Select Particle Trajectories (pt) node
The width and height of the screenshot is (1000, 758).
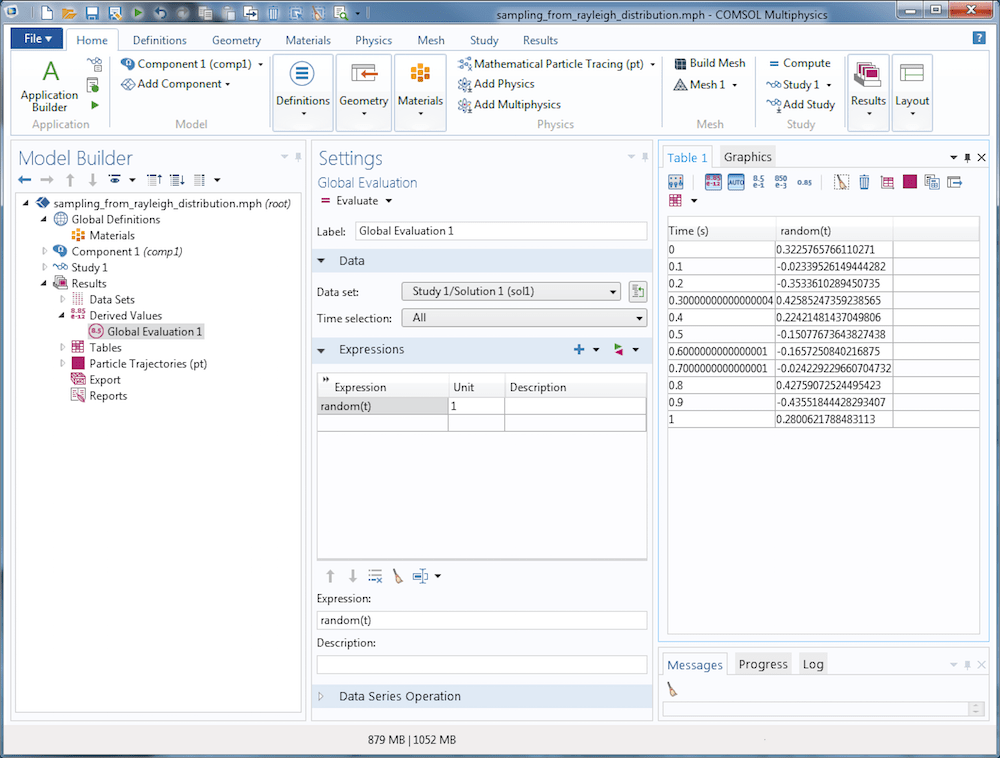click(x=139, y=363)
